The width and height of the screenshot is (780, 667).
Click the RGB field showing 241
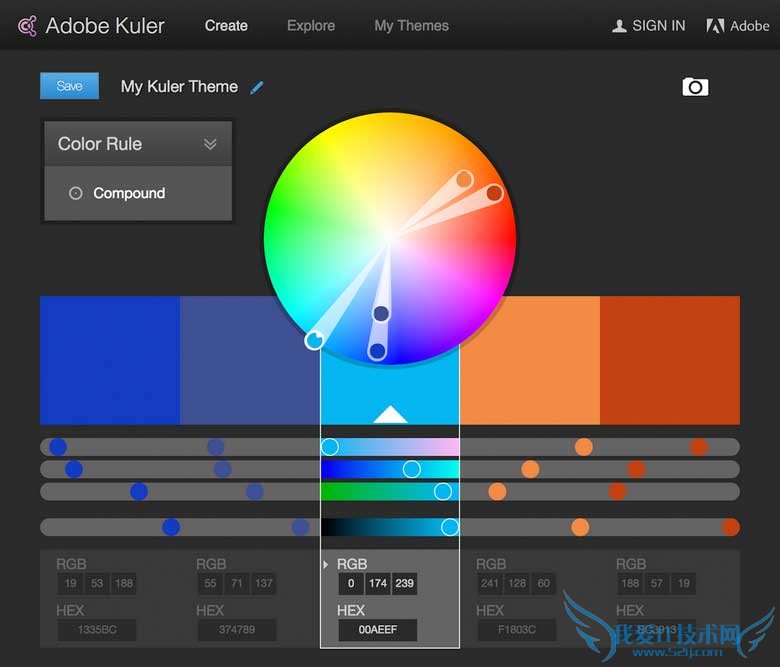(x=490, y=583)
